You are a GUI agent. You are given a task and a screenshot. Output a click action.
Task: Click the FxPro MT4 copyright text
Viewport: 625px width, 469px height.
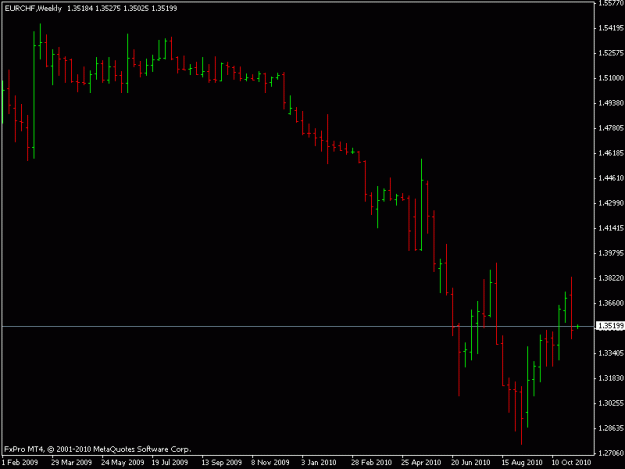tap(98, 449)
